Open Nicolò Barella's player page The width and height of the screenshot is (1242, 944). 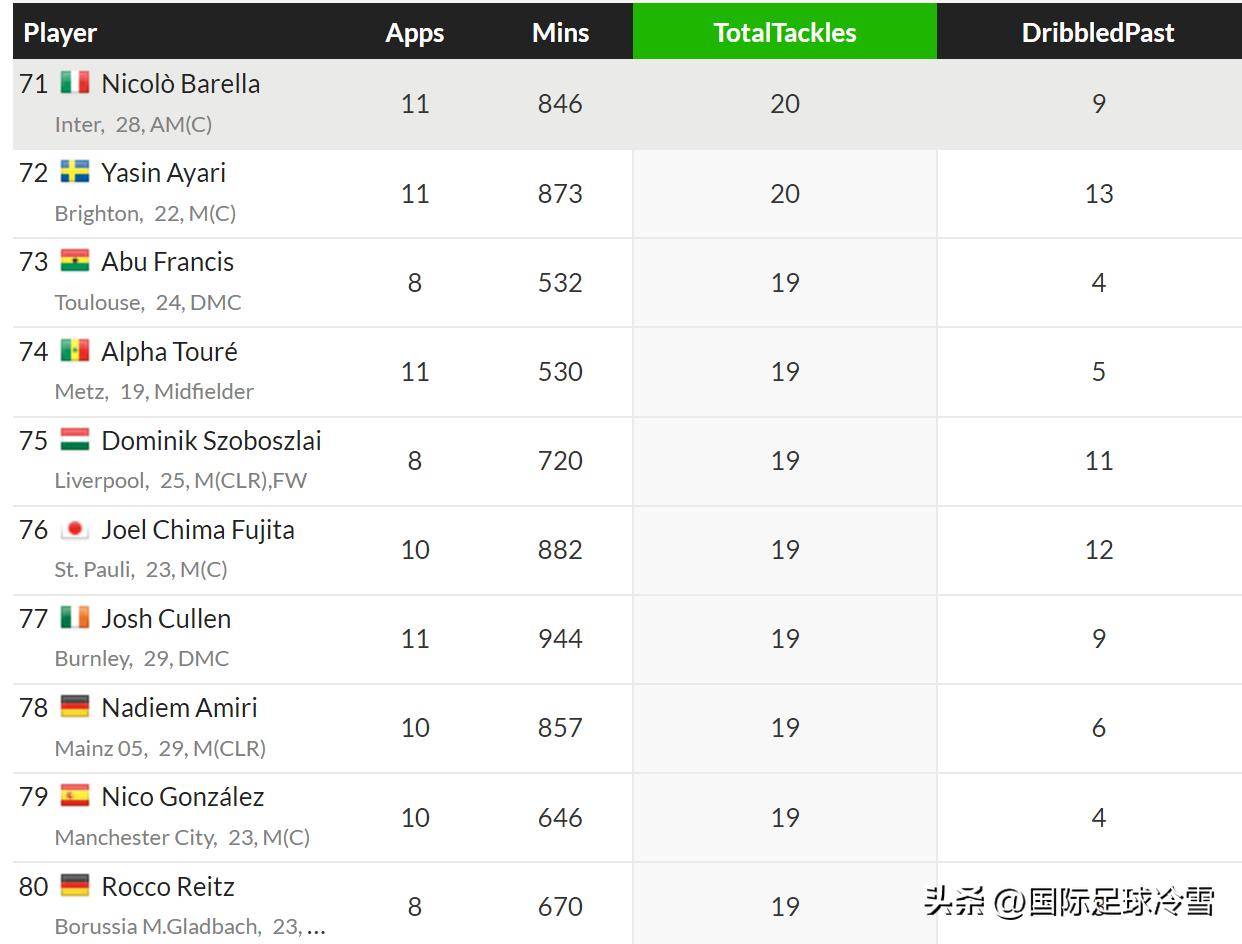pos(180,84)
